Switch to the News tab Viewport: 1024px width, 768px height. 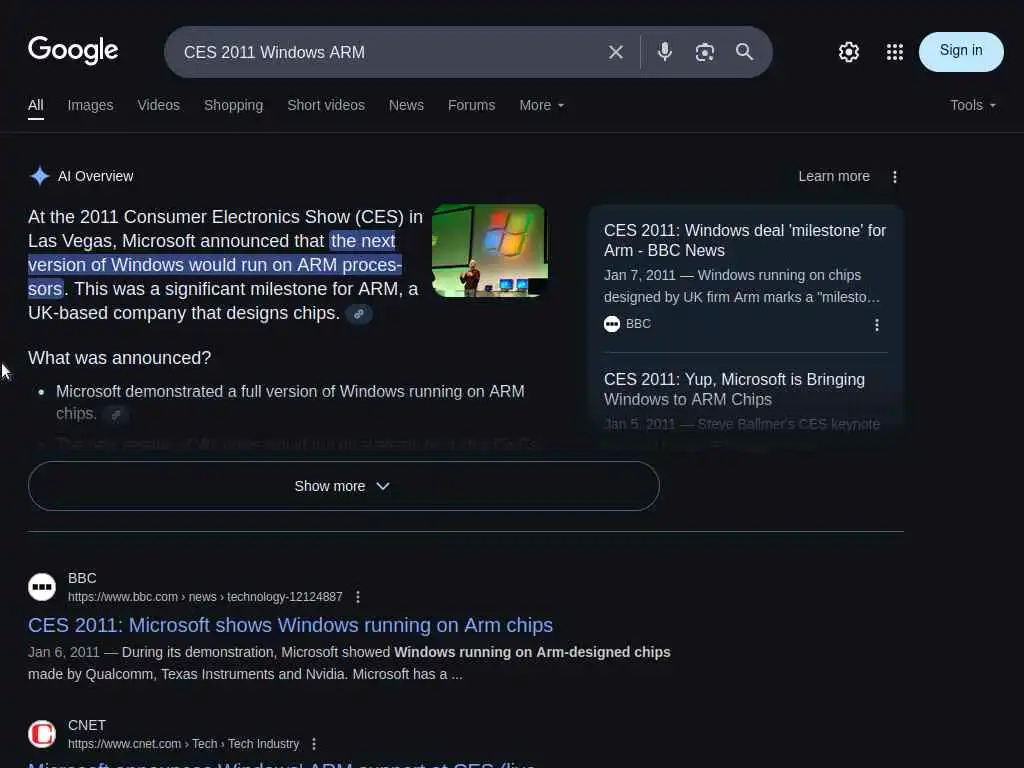click(x=406, y=106)
